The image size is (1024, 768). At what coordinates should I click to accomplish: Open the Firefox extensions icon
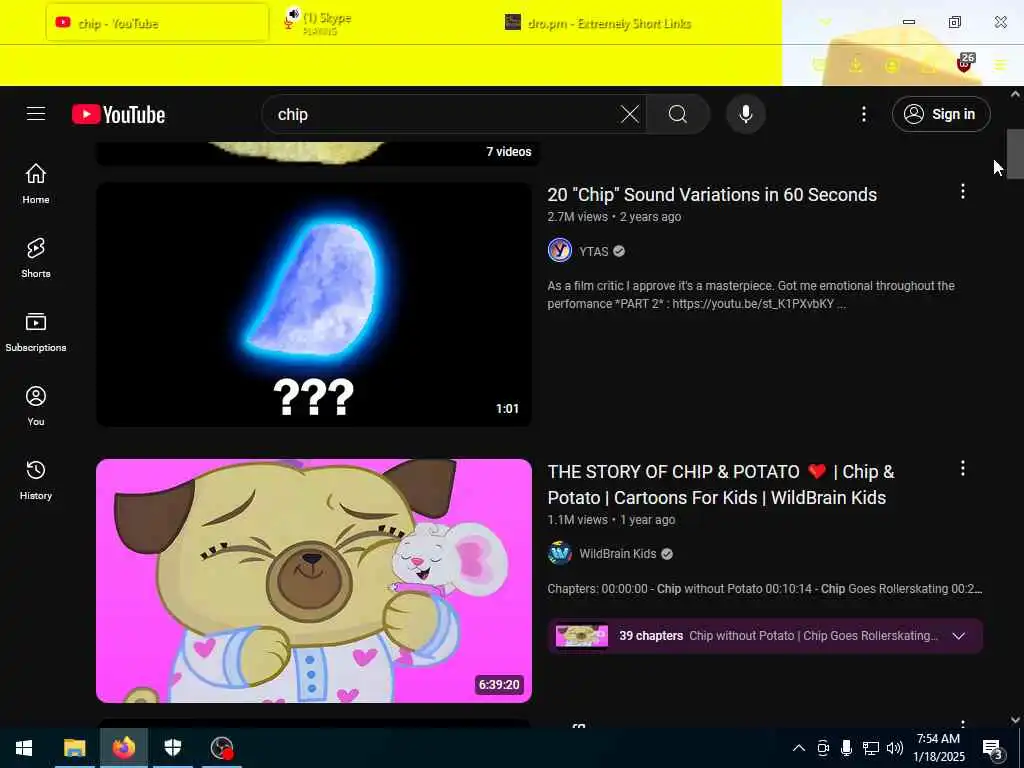(928, 65)
